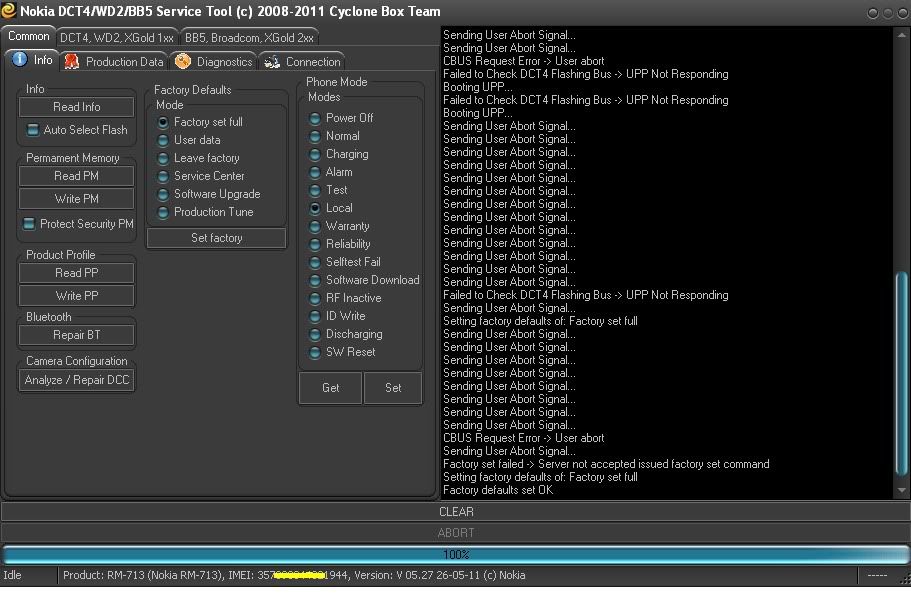Click the log output vertical scrollbar
Screen dimensions: 911x614
902,380
